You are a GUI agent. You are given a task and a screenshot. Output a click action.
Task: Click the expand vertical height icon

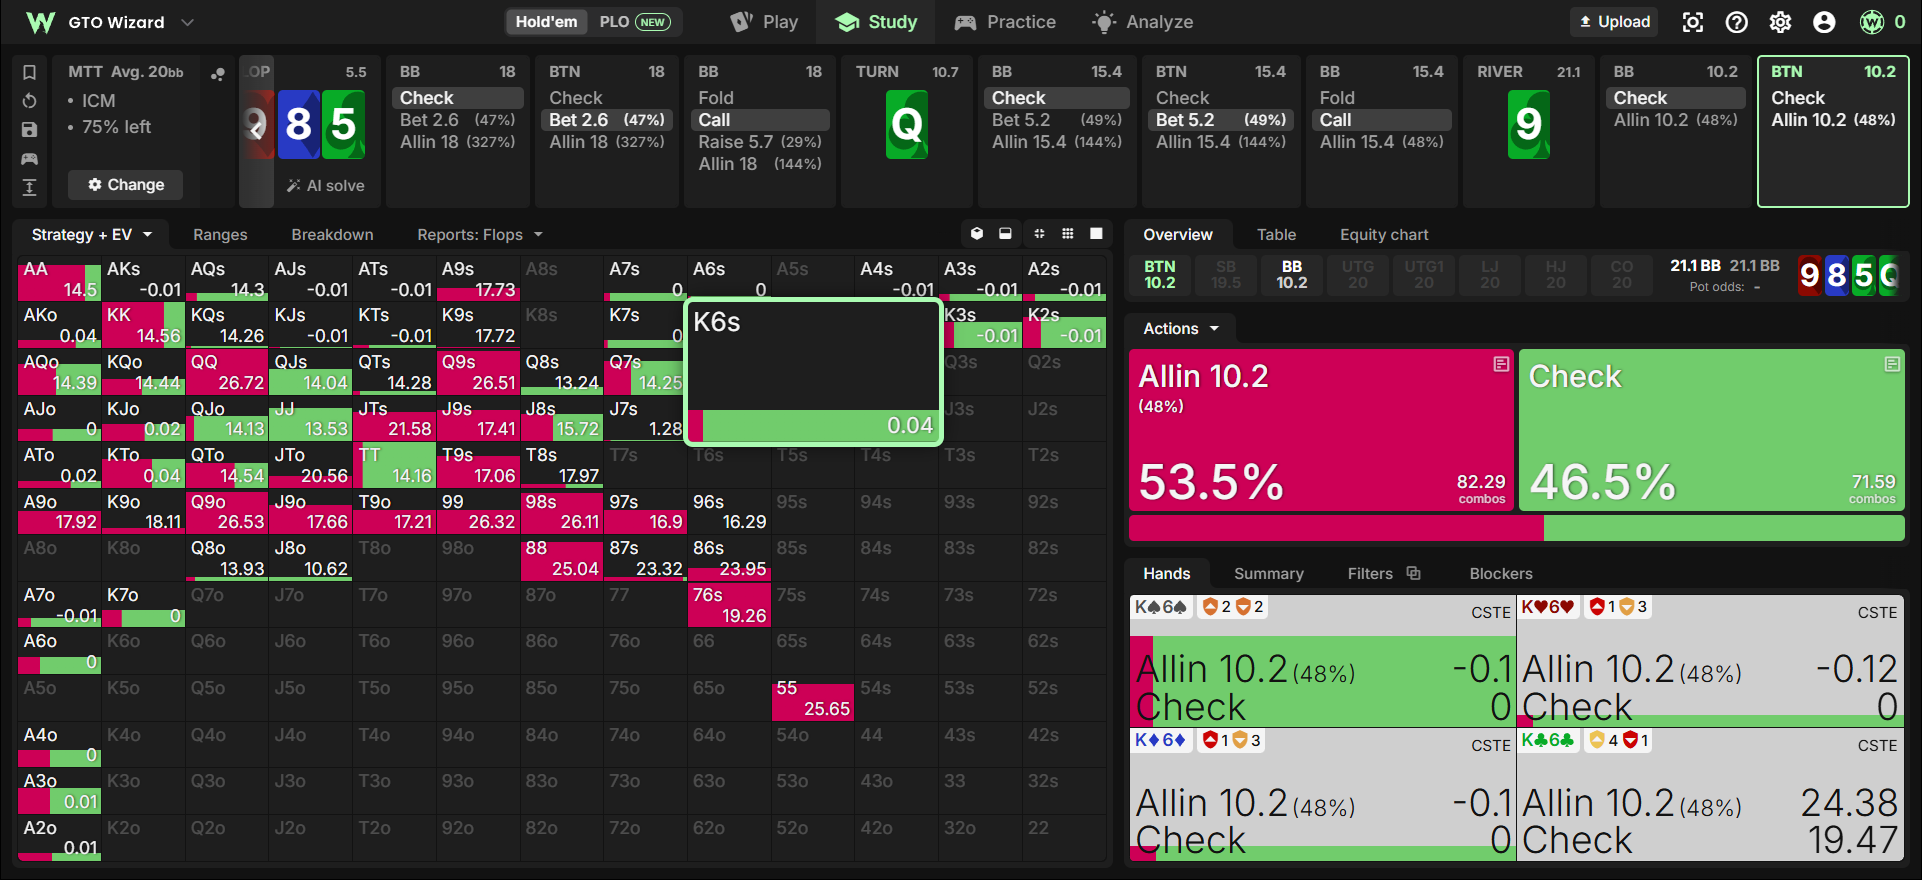[x=30, y=187]
